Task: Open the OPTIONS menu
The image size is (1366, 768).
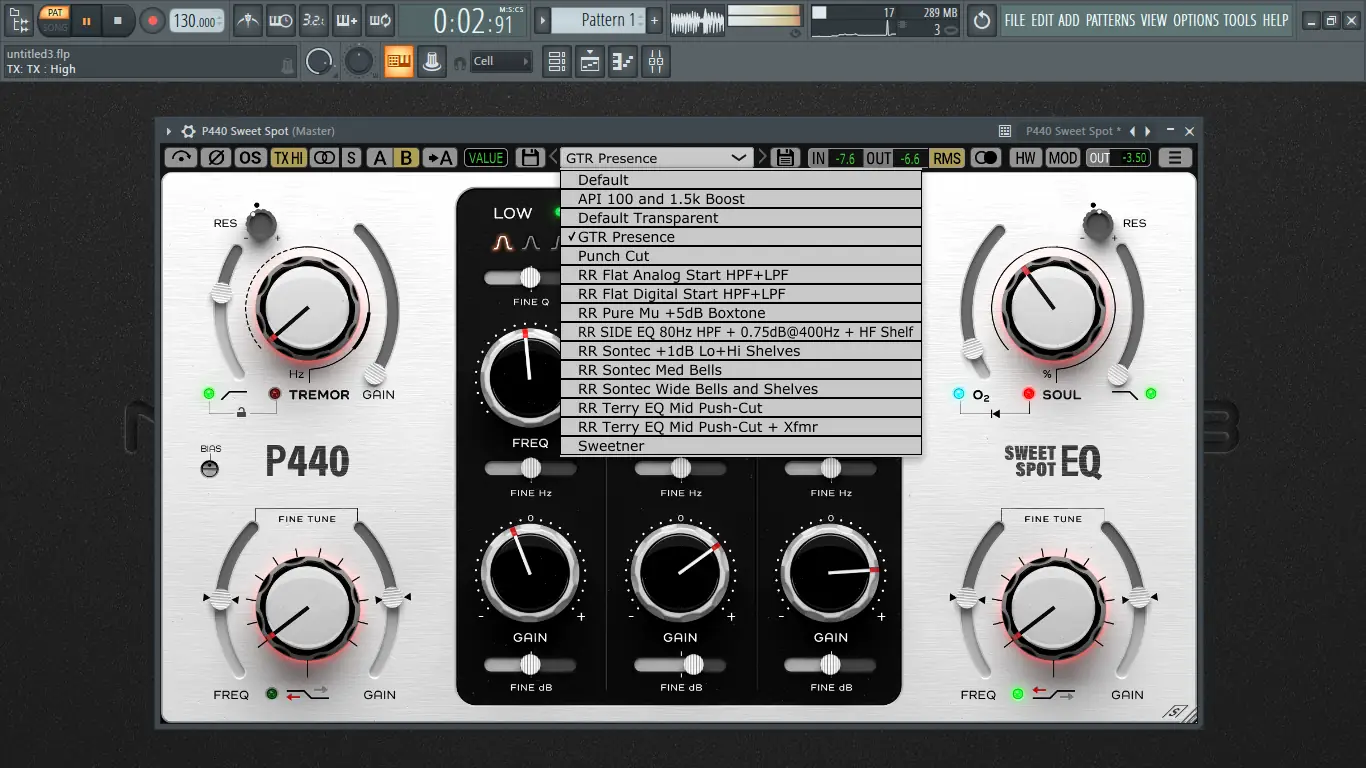Action: pos(1196,20)
